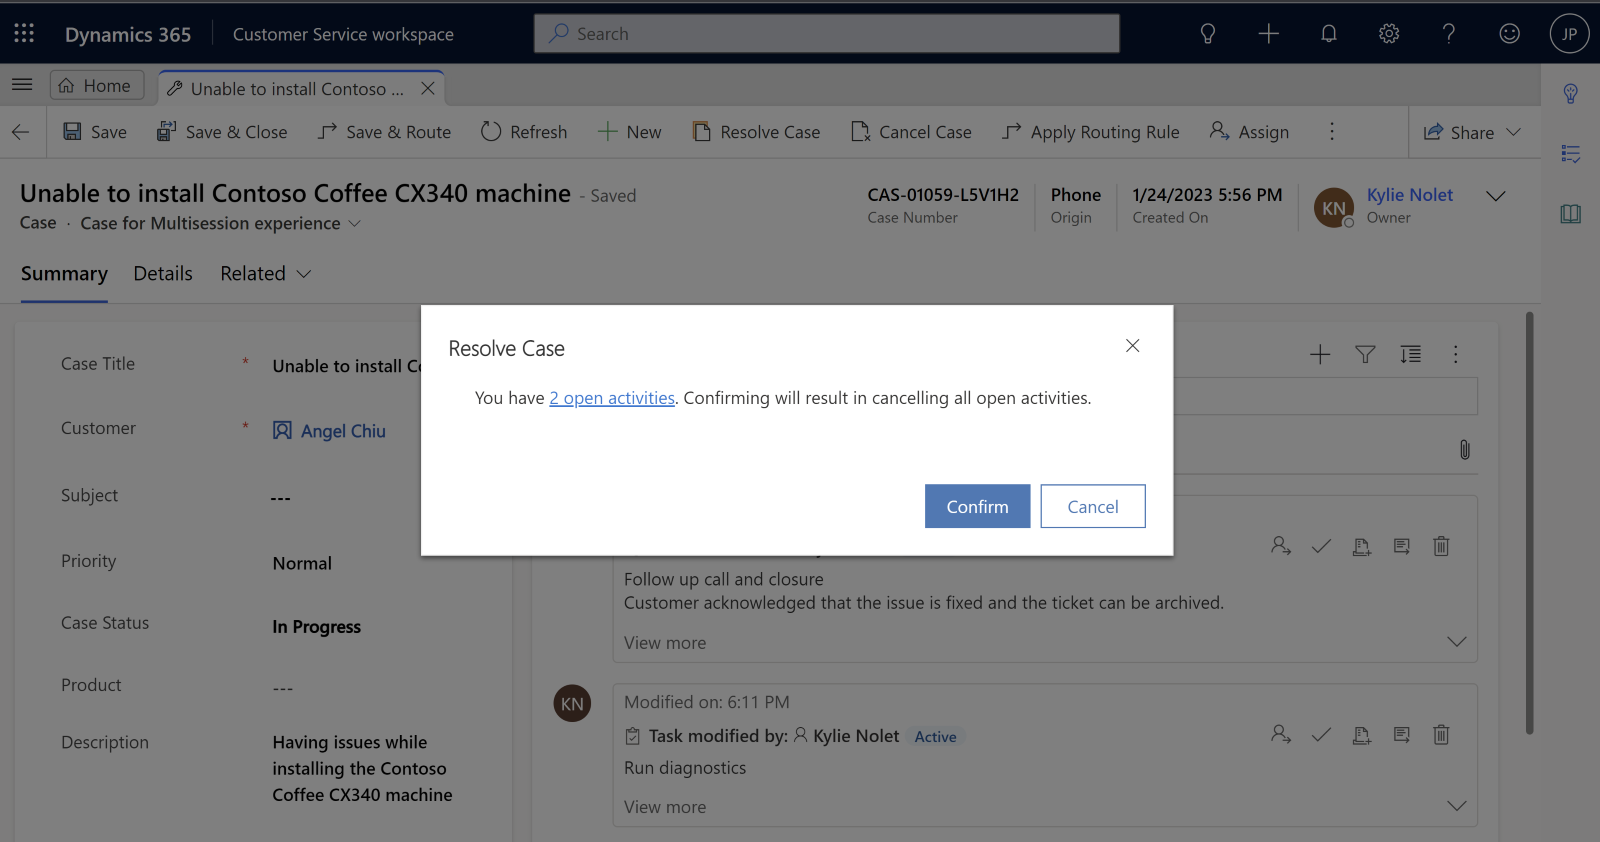
Task: Delete the Run diagnostics task
Action: coord(1441,734)
